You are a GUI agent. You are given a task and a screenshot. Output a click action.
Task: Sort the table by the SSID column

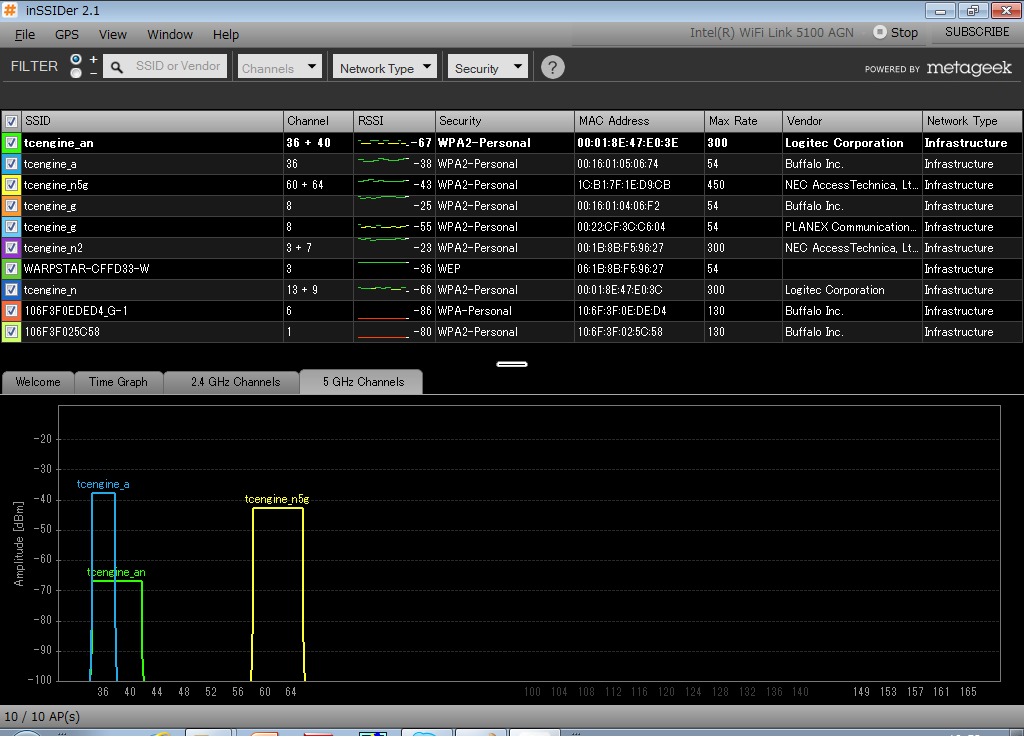click(x=153, y=121)
